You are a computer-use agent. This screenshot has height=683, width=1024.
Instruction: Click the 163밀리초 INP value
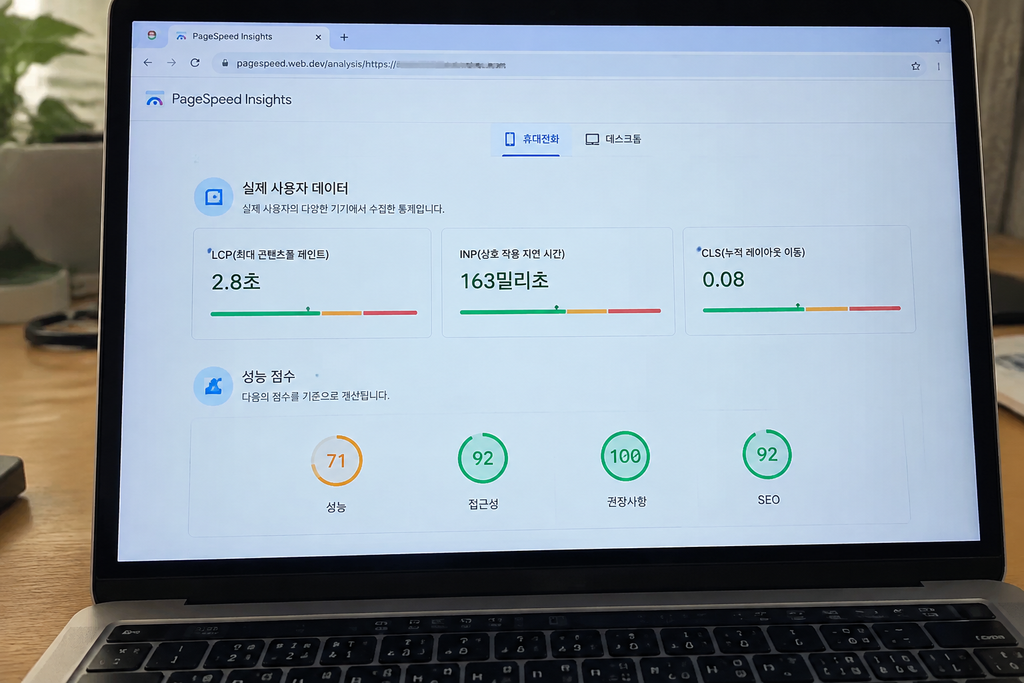[x=504, y=281]
